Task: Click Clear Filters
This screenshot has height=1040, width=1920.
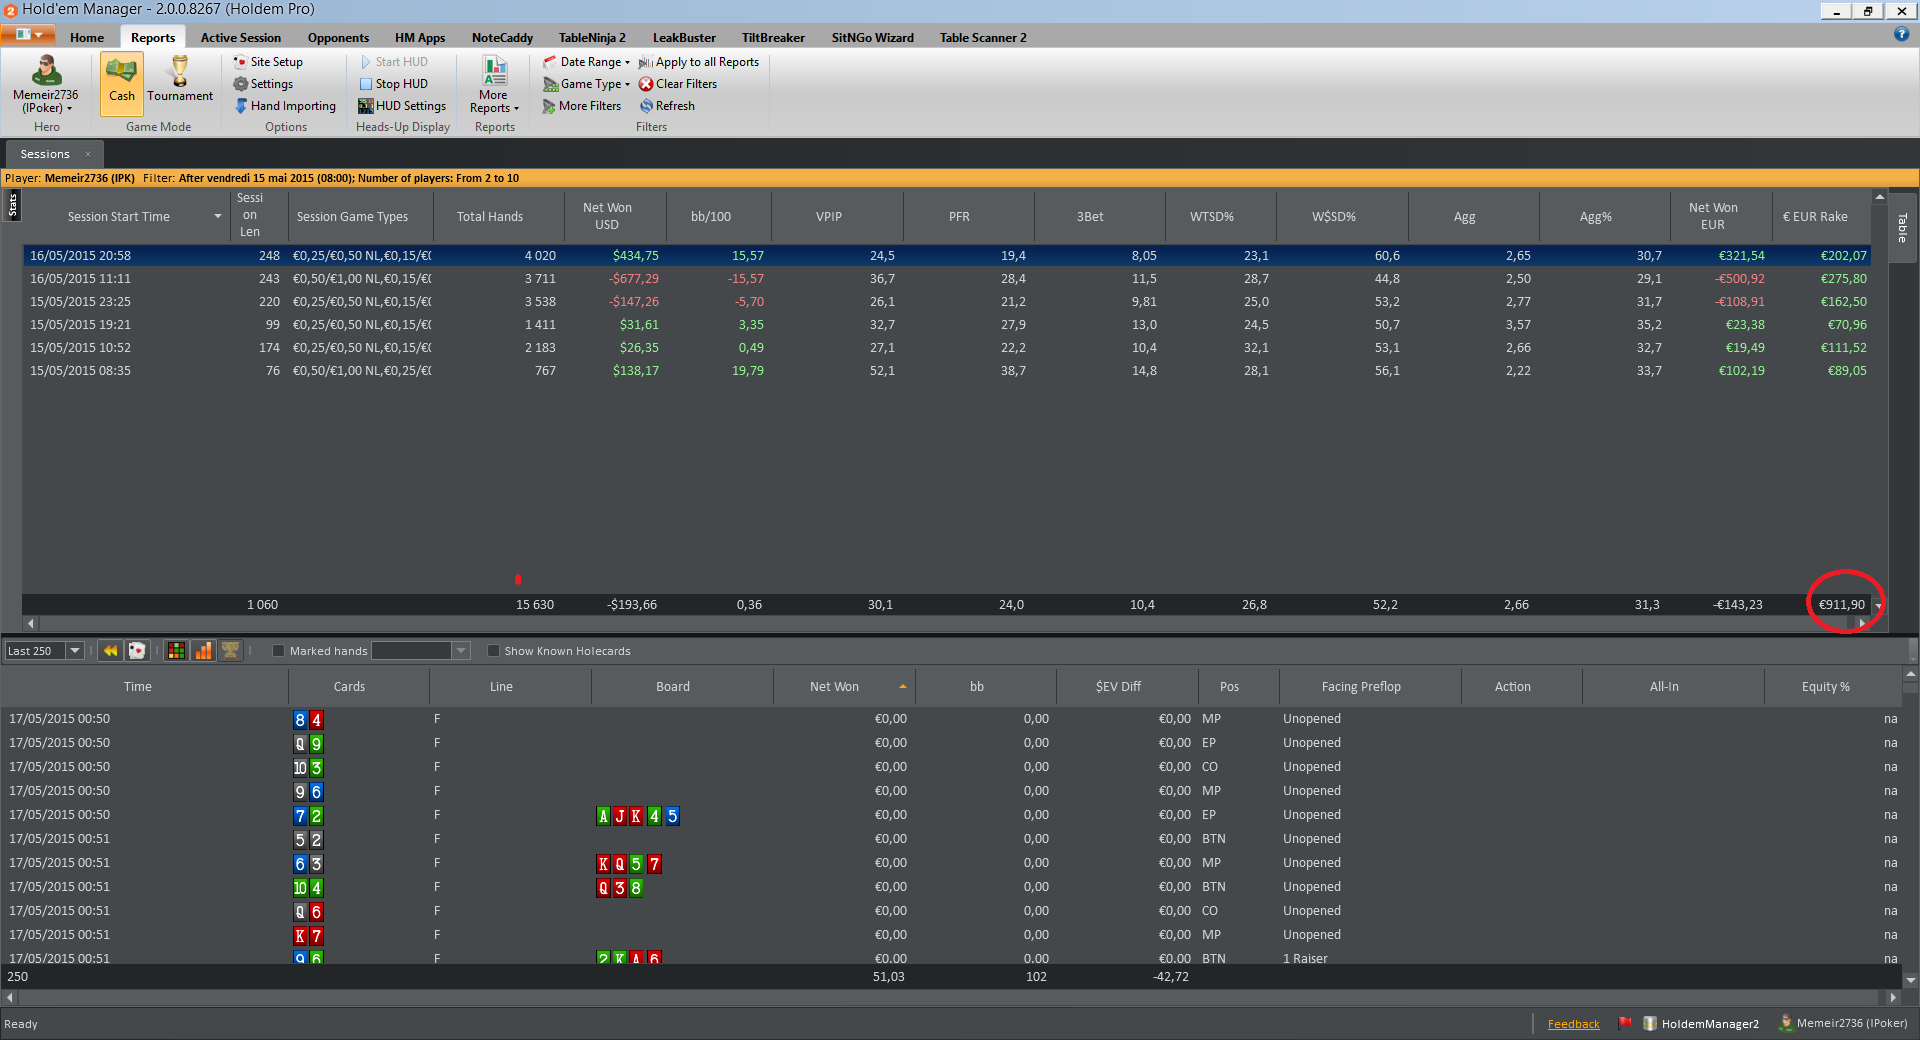Action: pyautogui.click(x=678, y=84)
